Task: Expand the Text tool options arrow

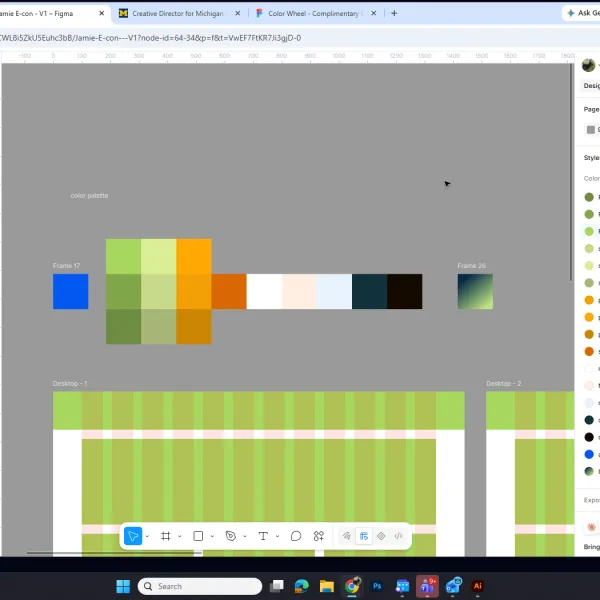Action: (x=277, y=536)
